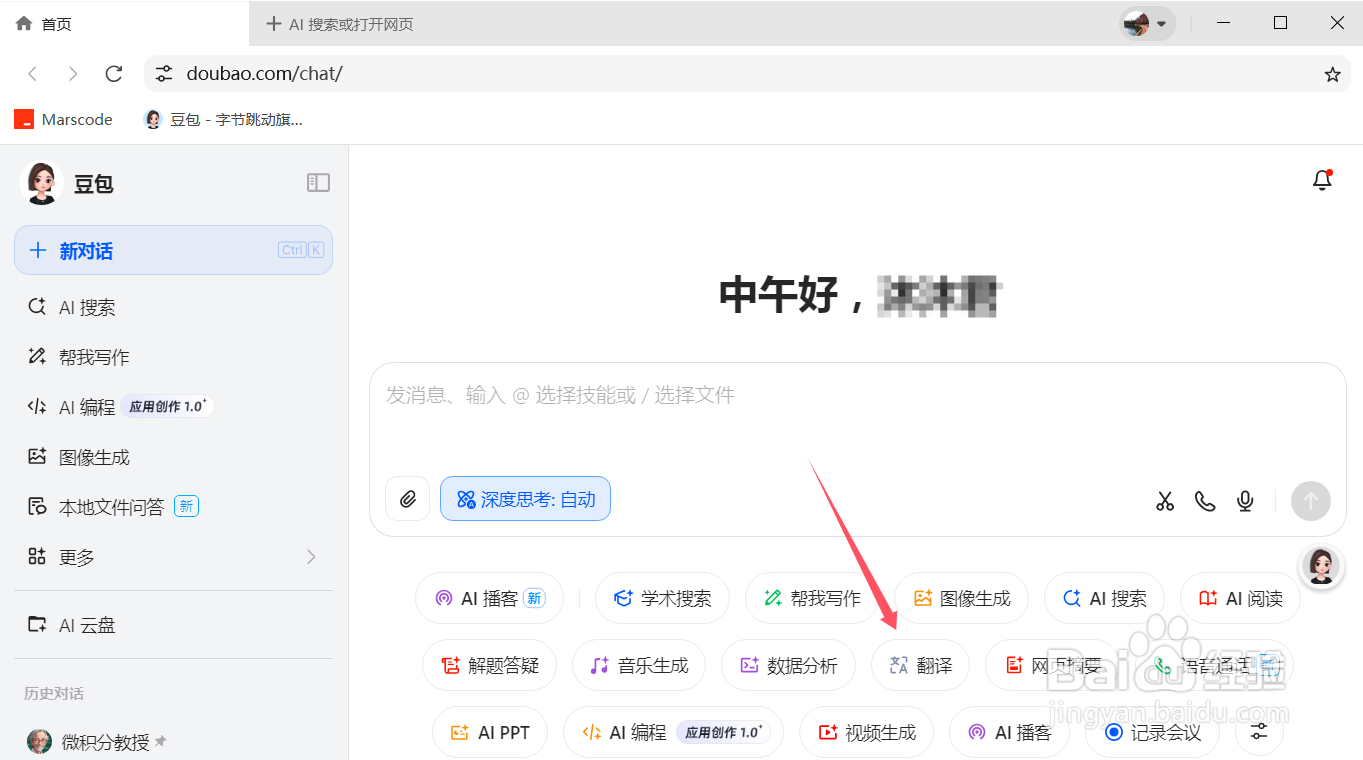Select the 翻译 skill chip
Image resolution: width=1363 pixels, height=760 pixels.
pyautogui.click(x=920, y=665)
